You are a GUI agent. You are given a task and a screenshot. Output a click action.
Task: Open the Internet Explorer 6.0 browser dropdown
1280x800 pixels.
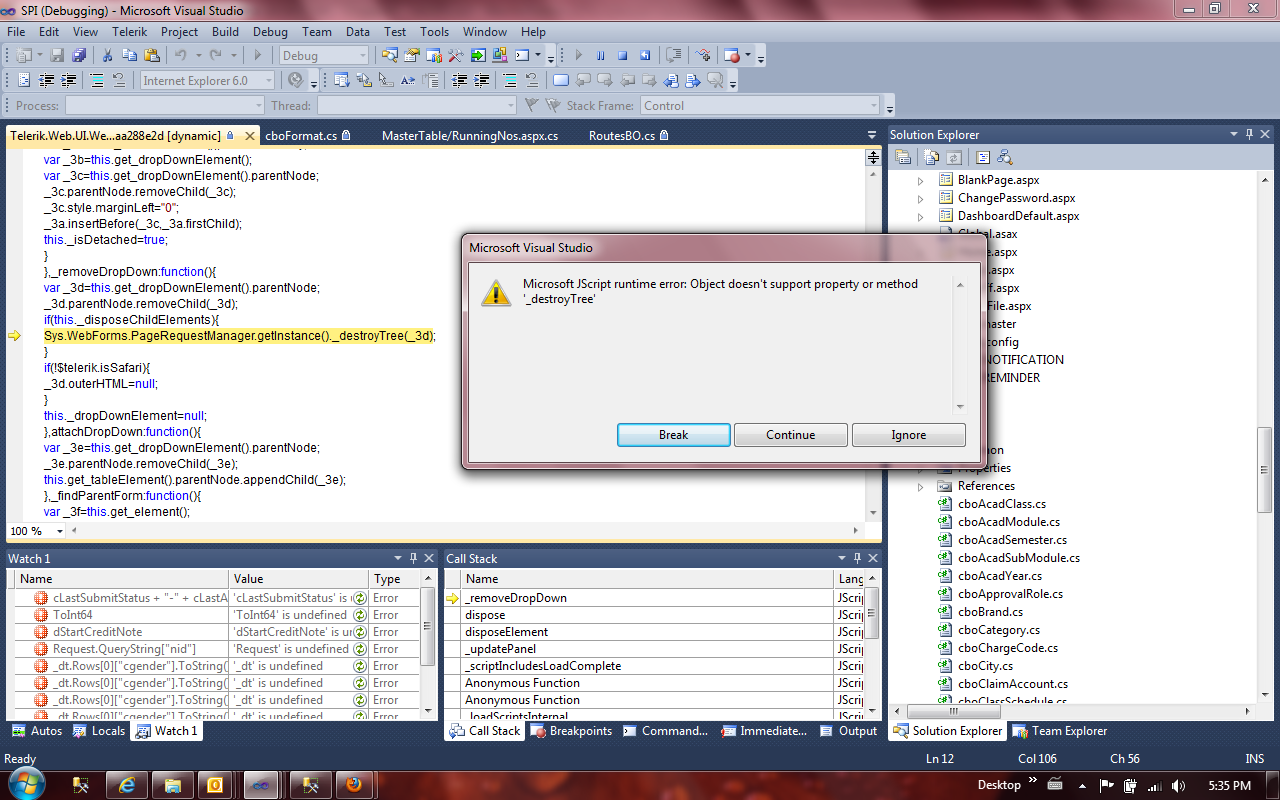(x=208, y=80)
